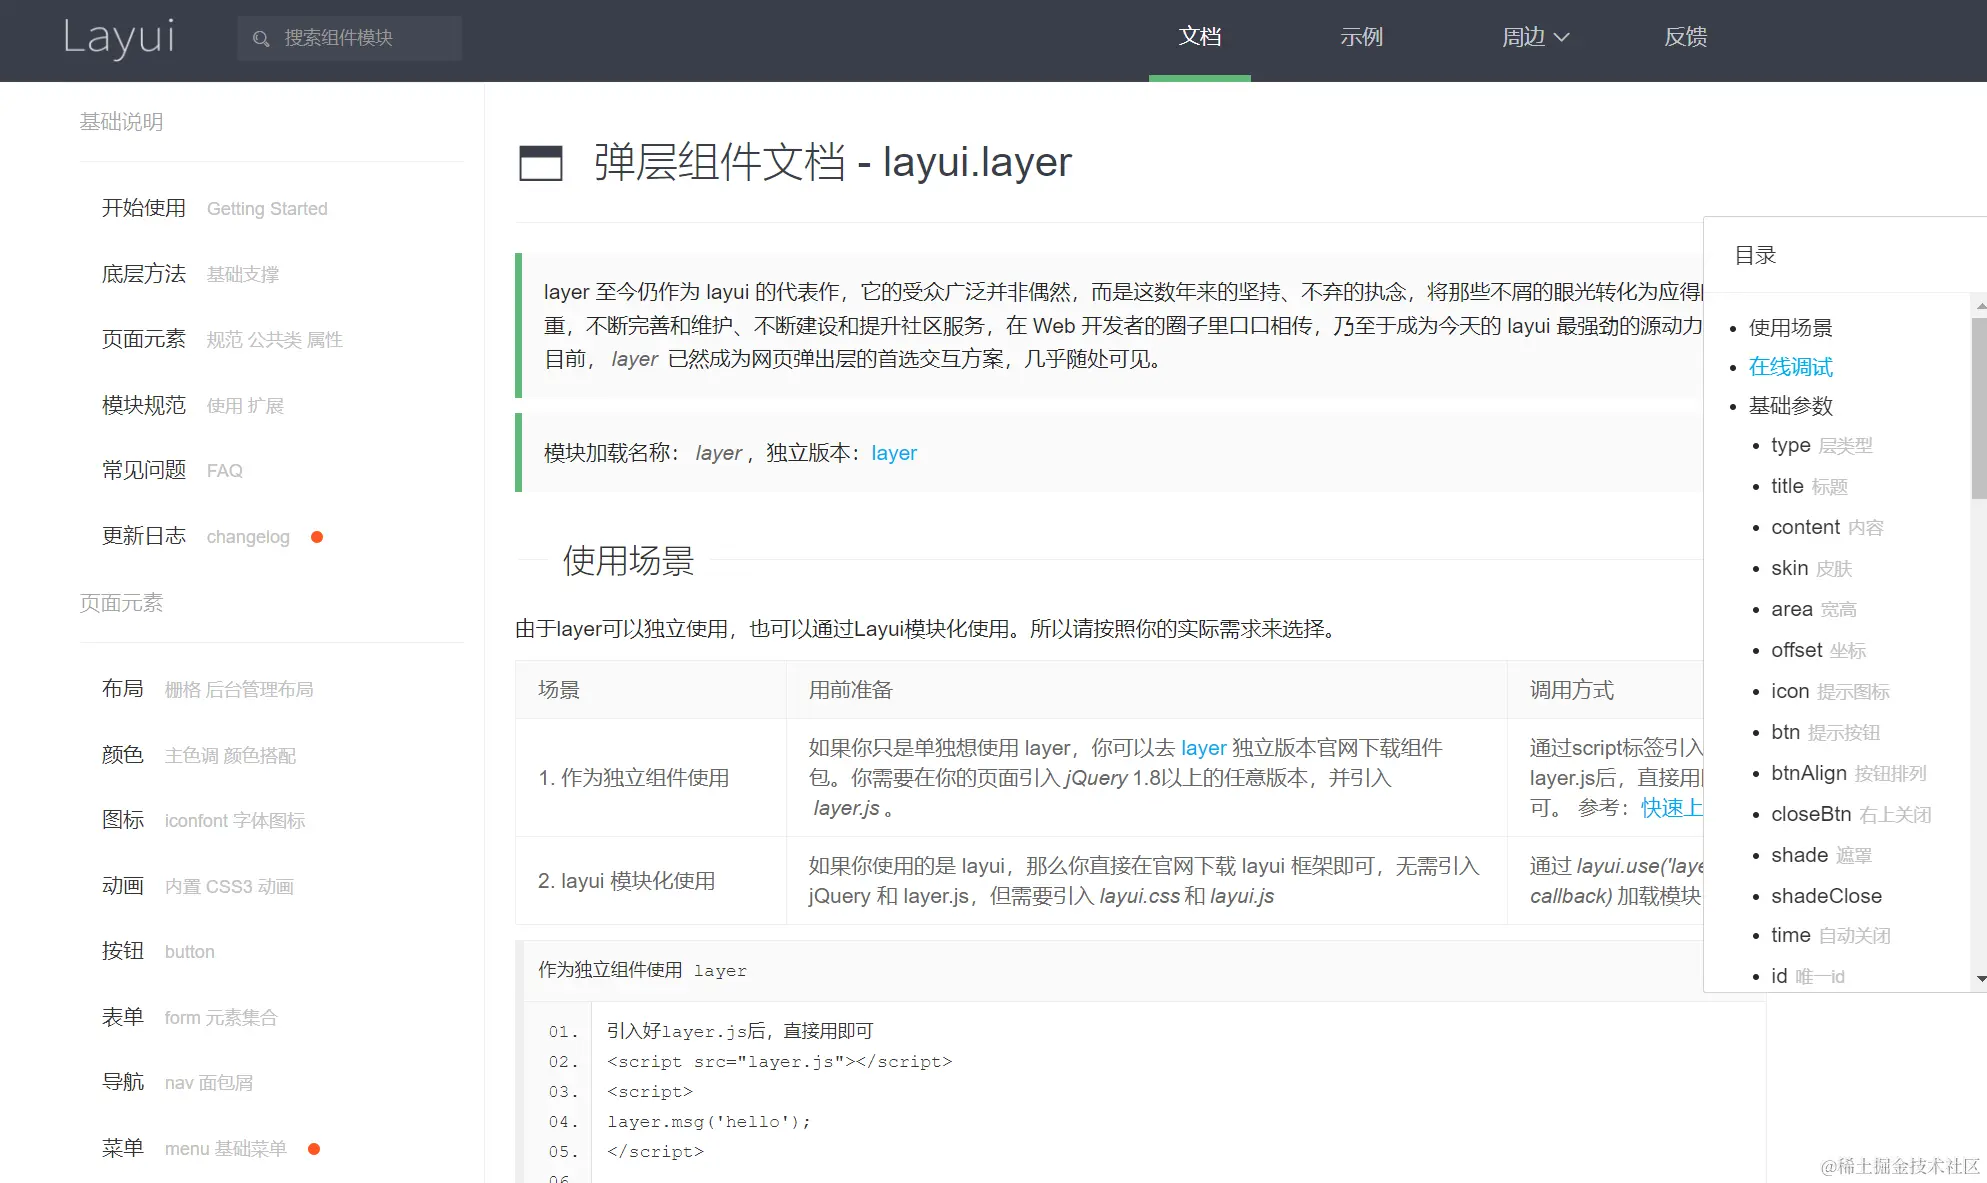The height and width of the screenshot is (1183, 1987).
Task: Open 底层方法 基础支撑 page
Action: point(190,274)
